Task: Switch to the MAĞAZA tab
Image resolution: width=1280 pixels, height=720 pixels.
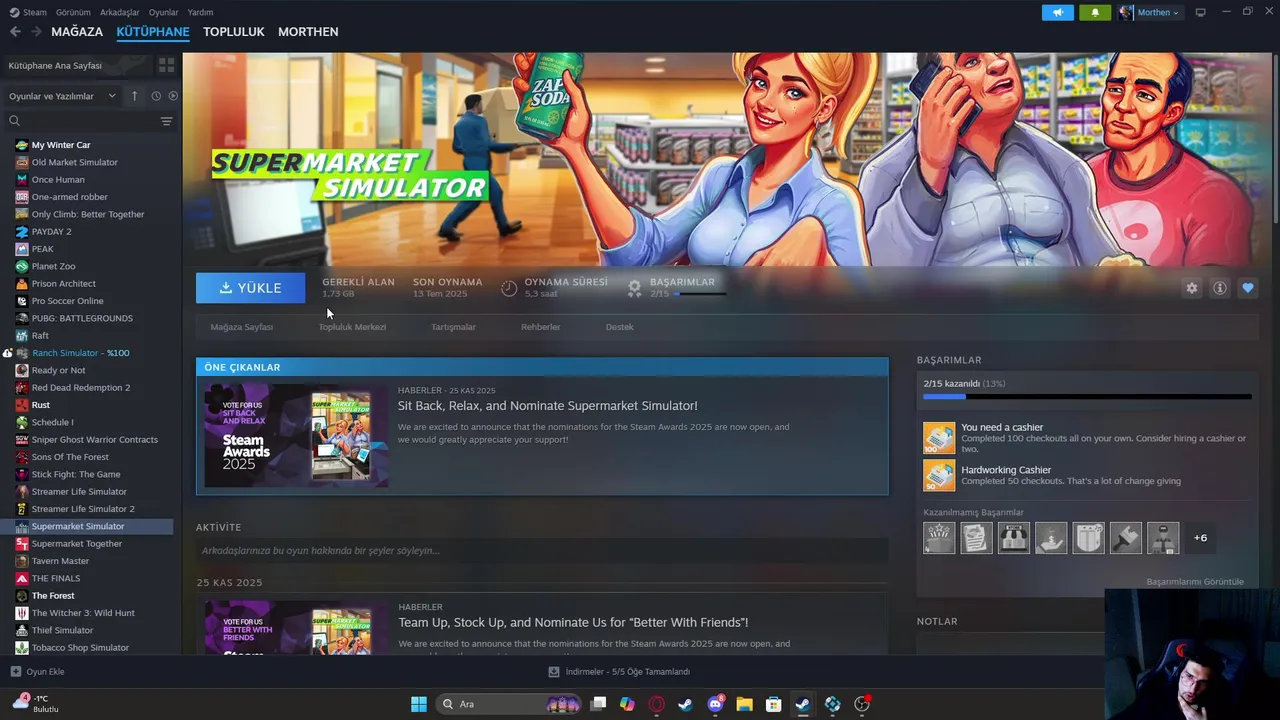Action: click(77, 32)
